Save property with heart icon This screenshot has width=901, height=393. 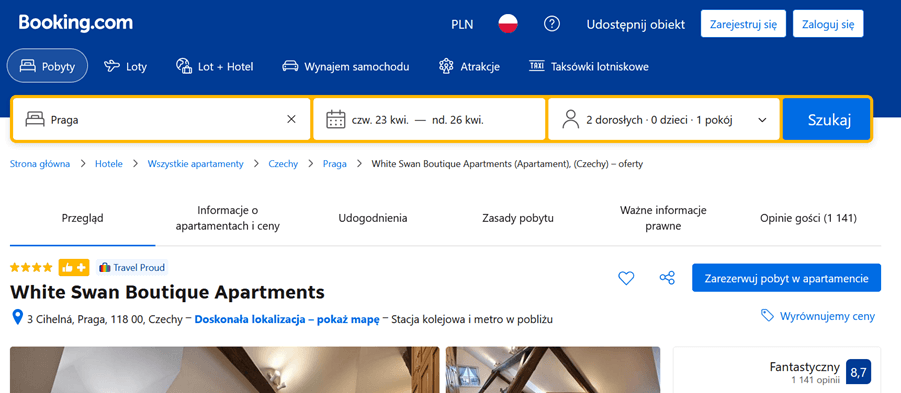coord(626,278)
